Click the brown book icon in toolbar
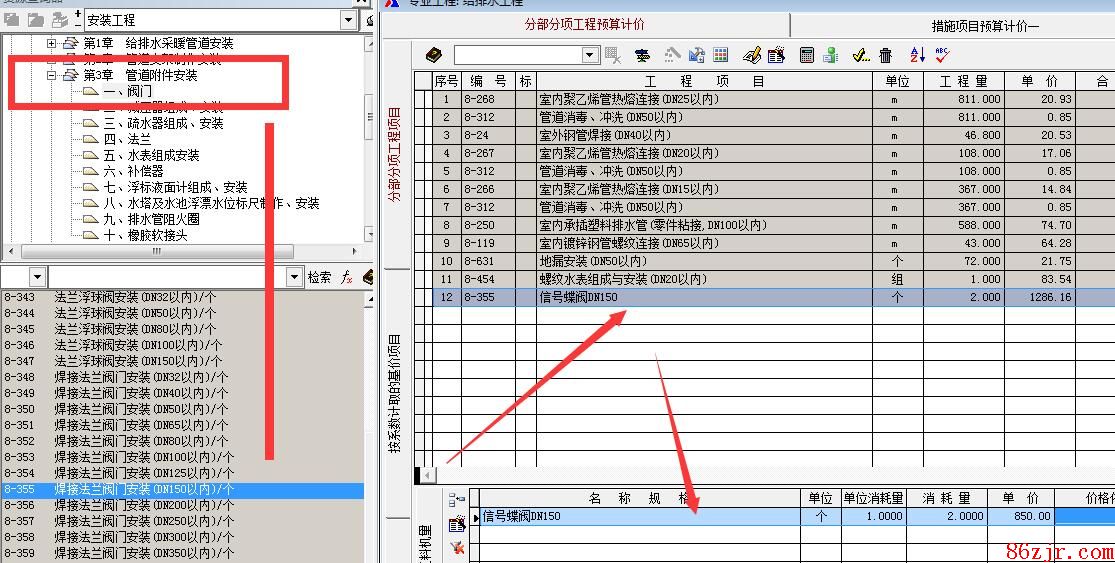Viewport: 1115px width, 563px height. 433,55
